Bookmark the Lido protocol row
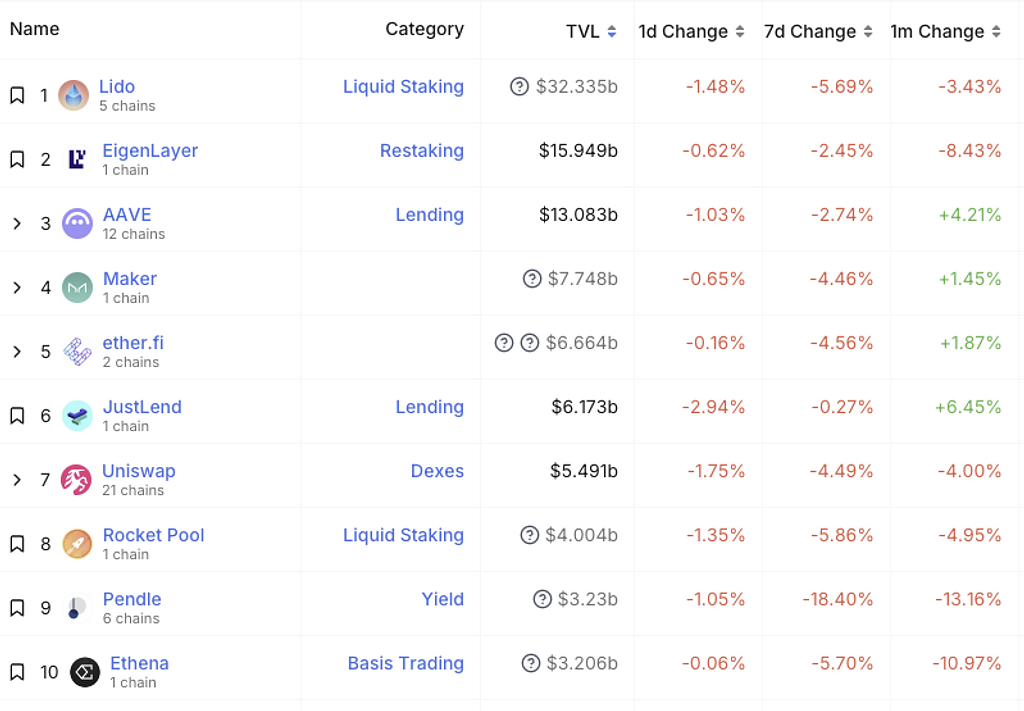 [17, 95]
